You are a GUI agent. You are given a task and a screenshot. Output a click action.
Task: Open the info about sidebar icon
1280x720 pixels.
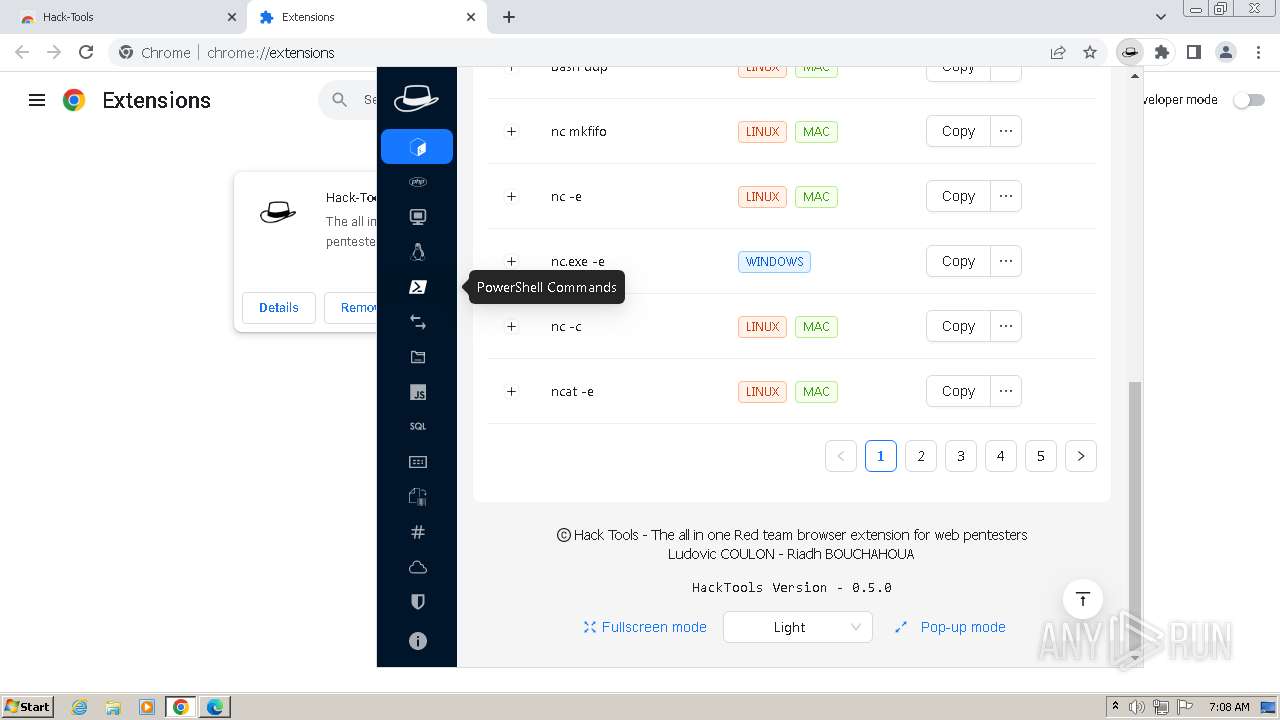point(418,641)
